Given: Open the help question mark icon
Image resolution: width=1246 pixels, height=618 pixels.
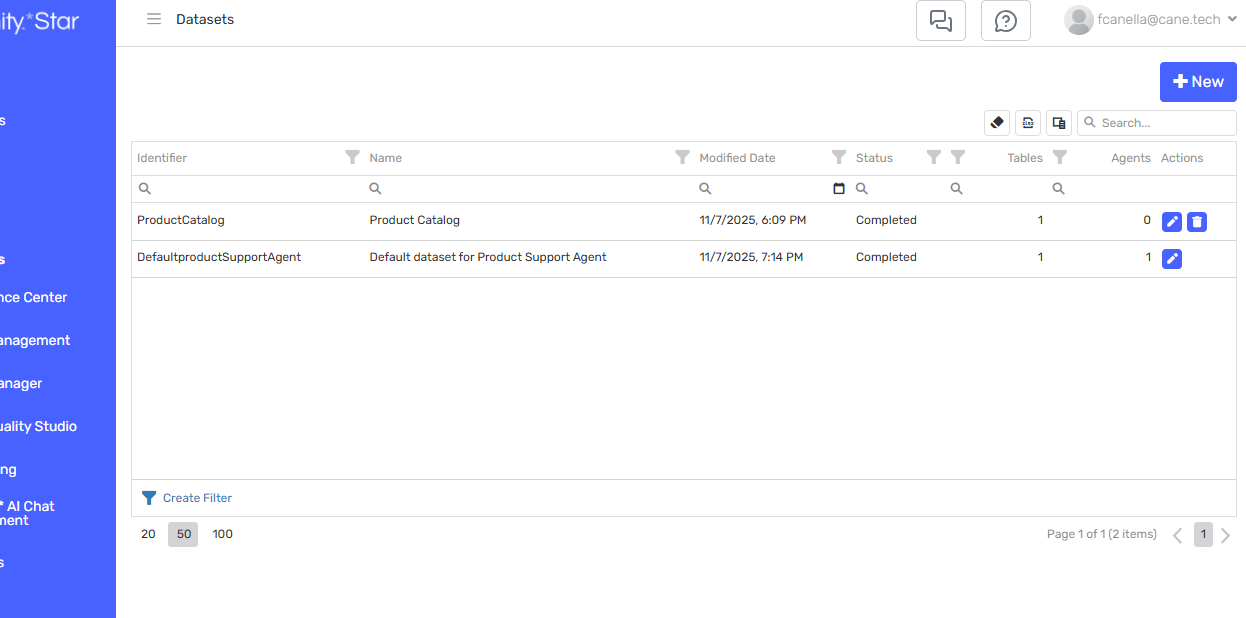Looking at the screenshot, I should coord(1005,21).
